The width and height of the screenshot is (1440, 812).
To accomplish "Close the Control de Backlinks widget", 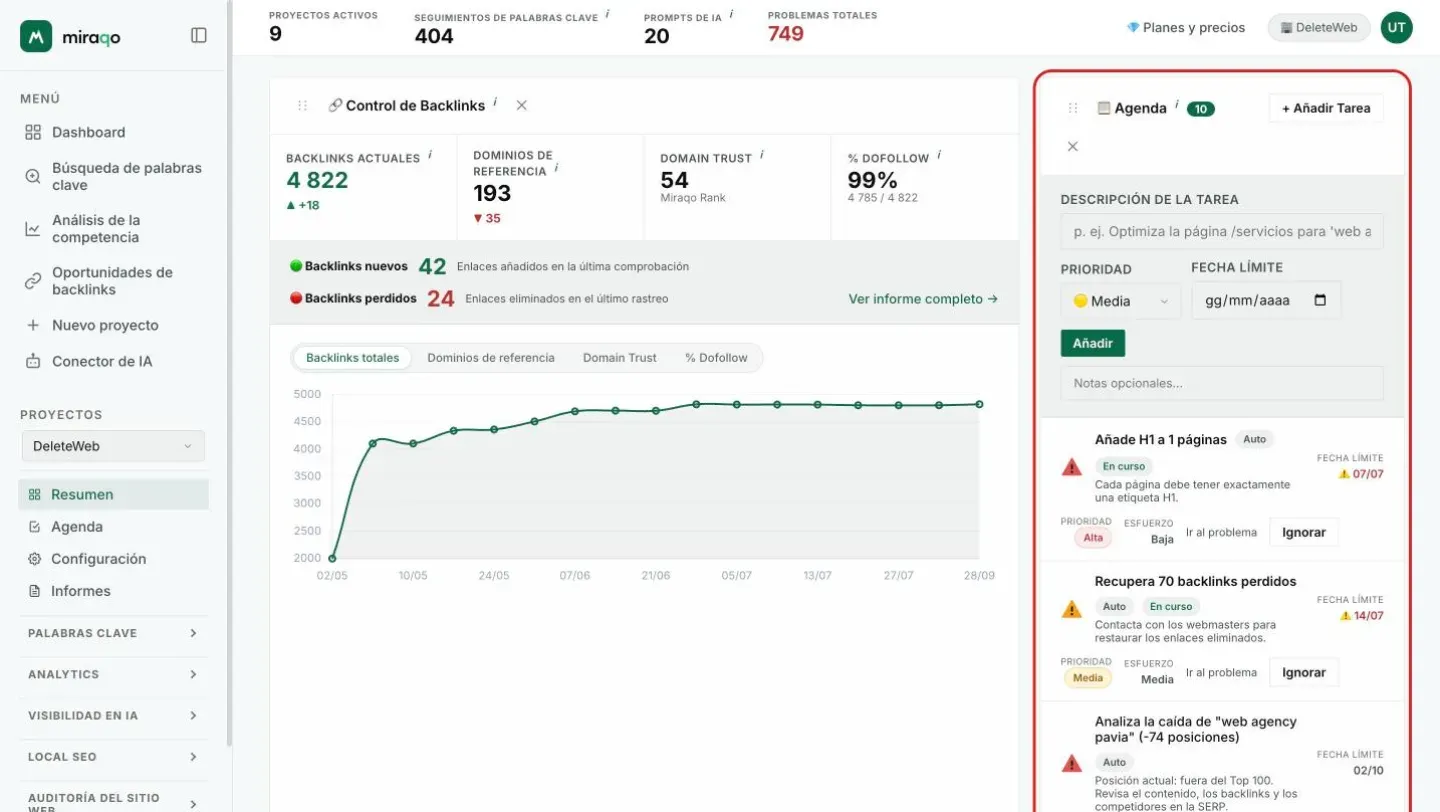I will (x=522, y=105).
